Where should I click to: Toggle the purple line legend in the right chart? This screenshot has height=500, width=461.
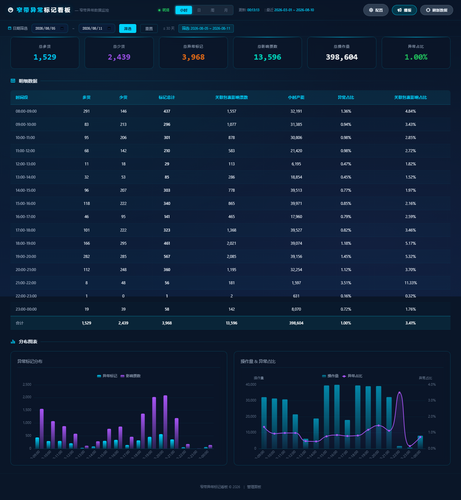click(352, 376)
